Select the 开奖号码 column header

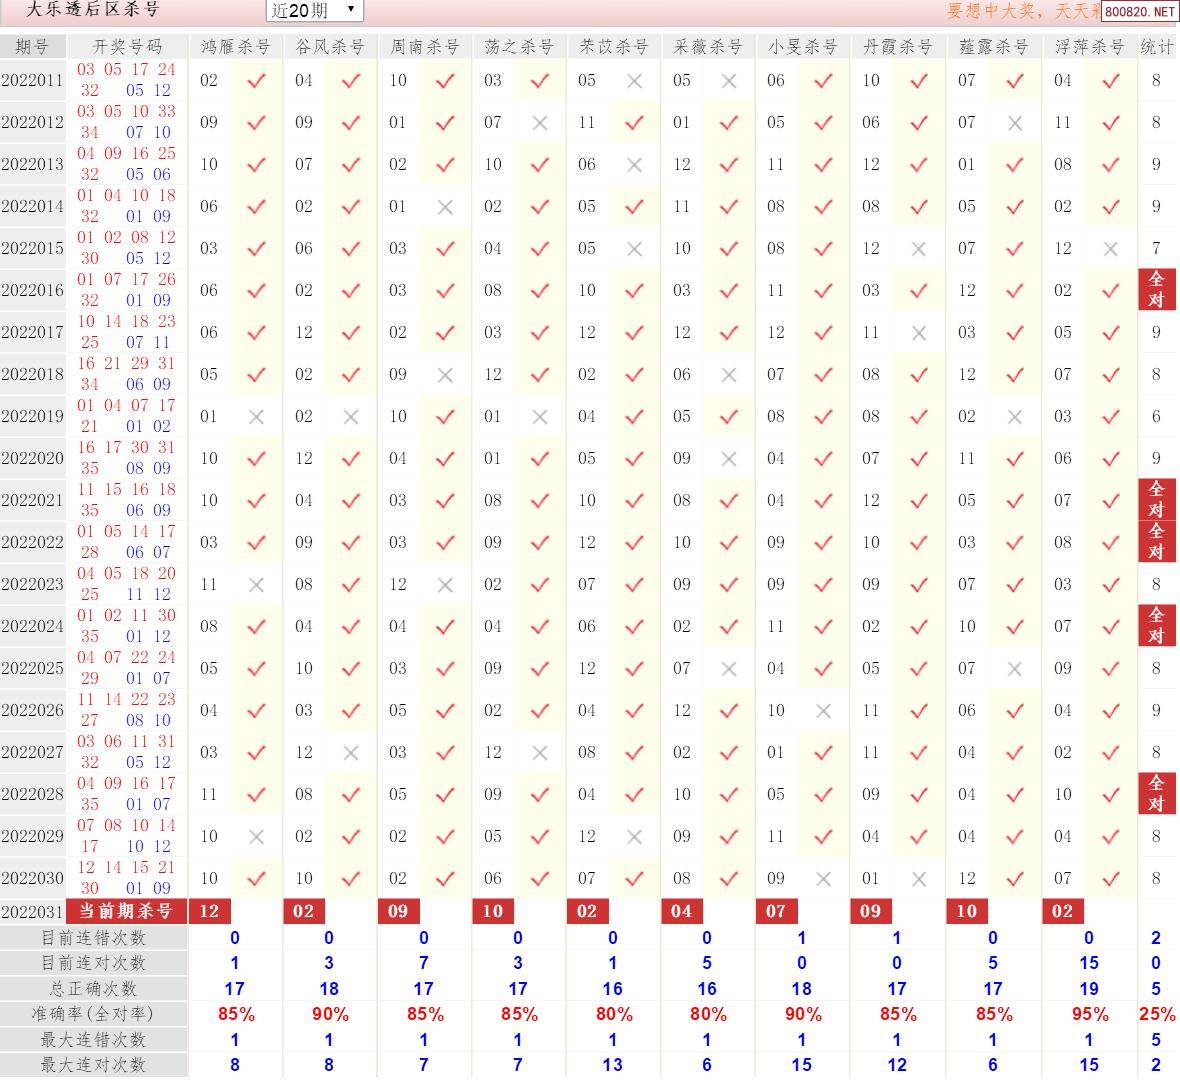coord(127,47)
